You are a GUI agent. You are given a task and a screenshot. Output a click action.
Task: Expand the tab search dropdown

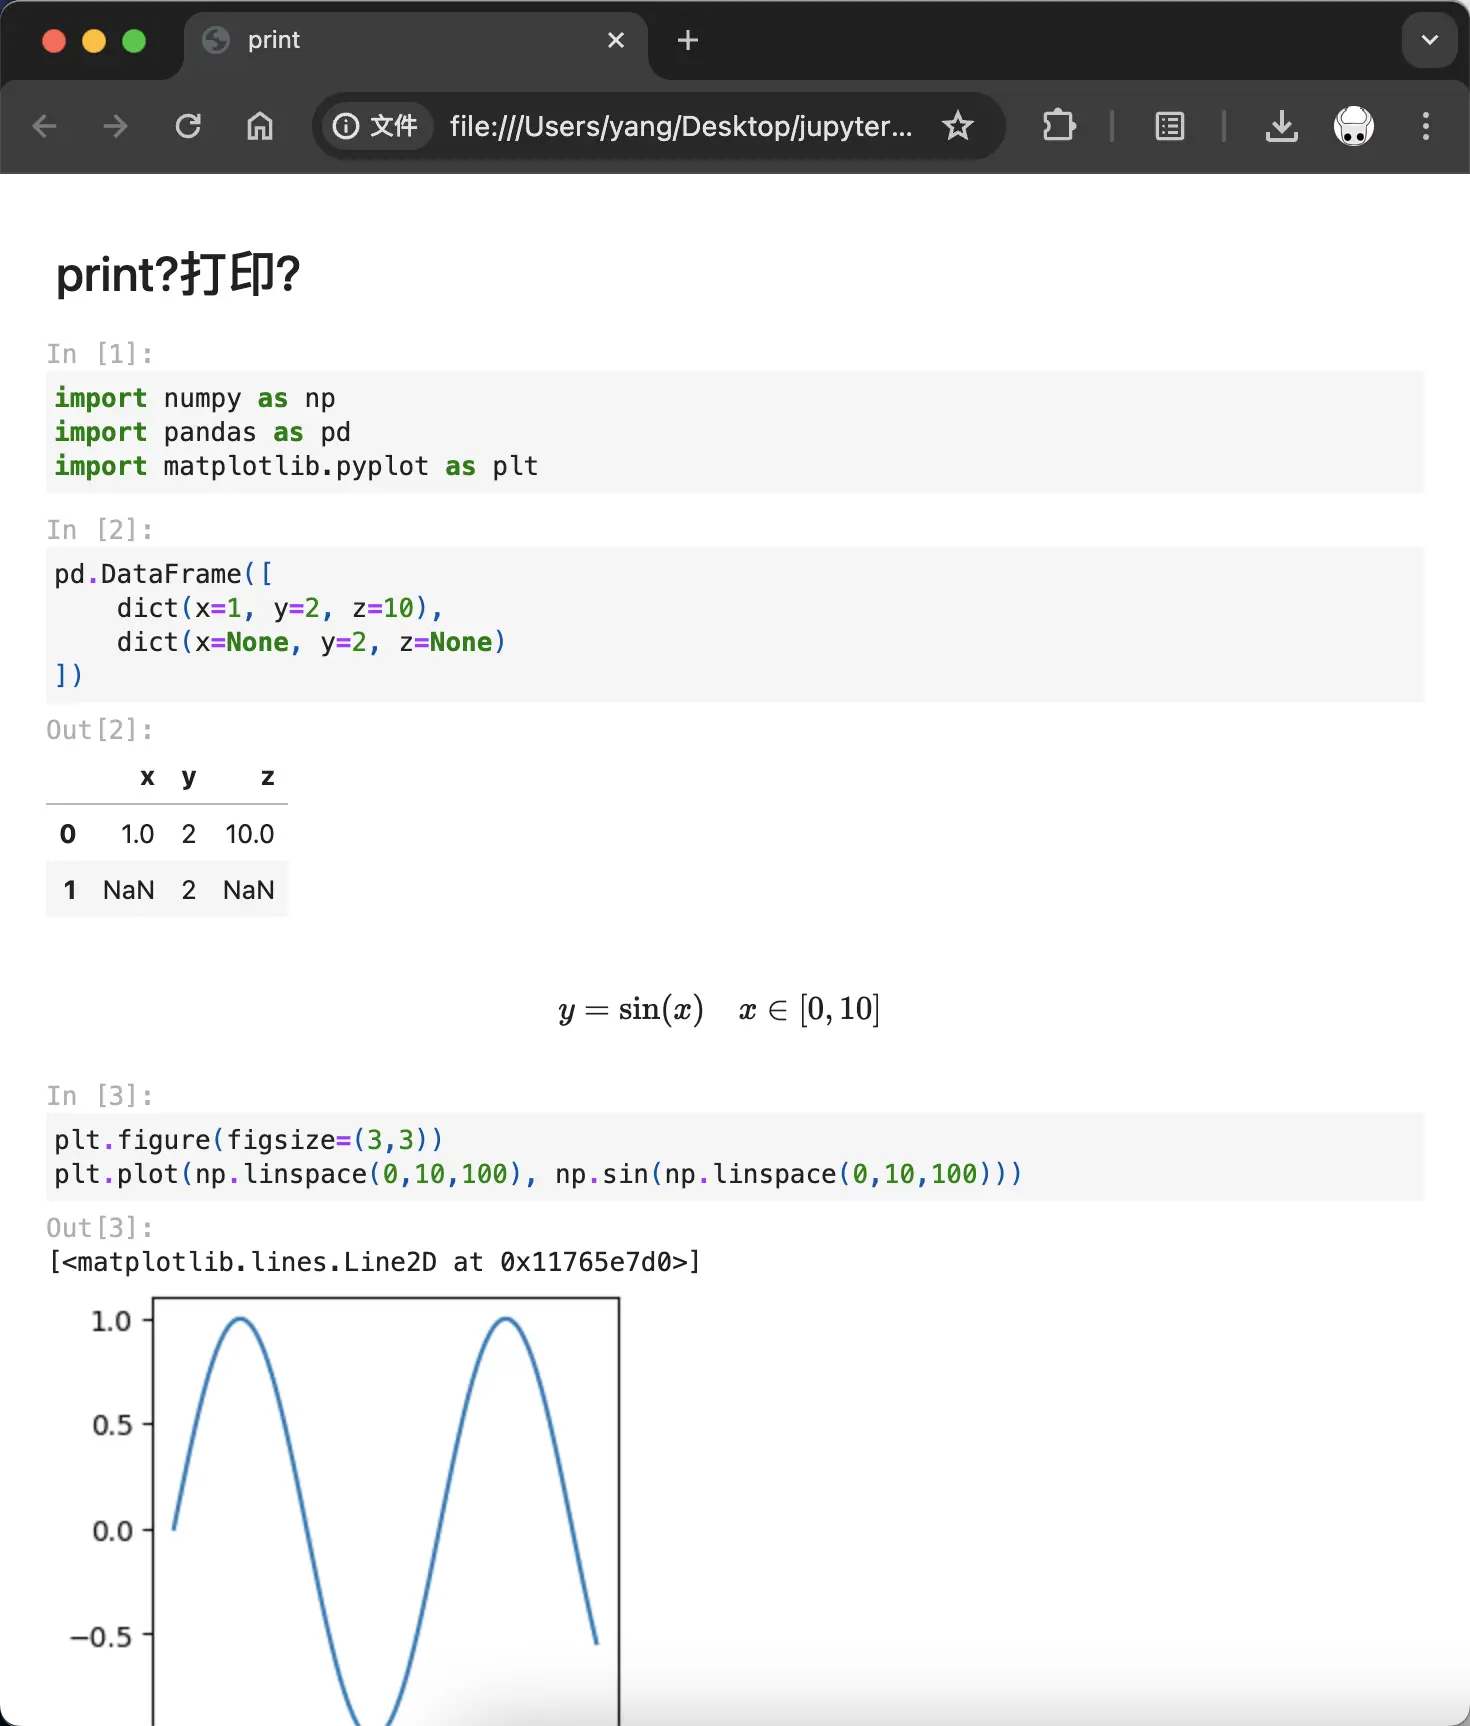1429,40
